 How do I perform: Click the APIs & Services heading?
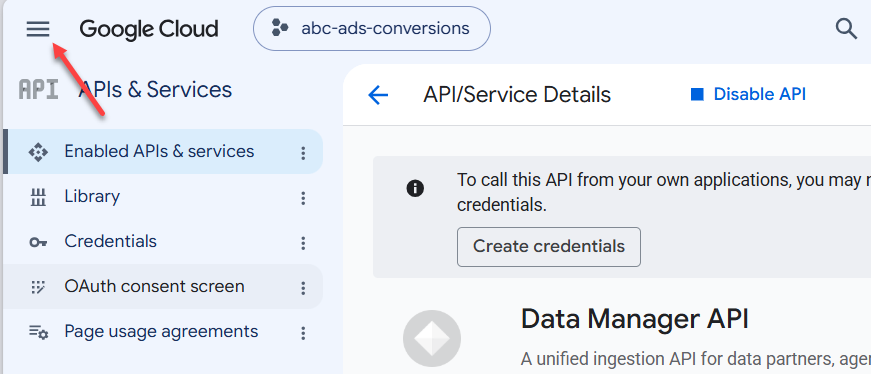pos(155,89)
